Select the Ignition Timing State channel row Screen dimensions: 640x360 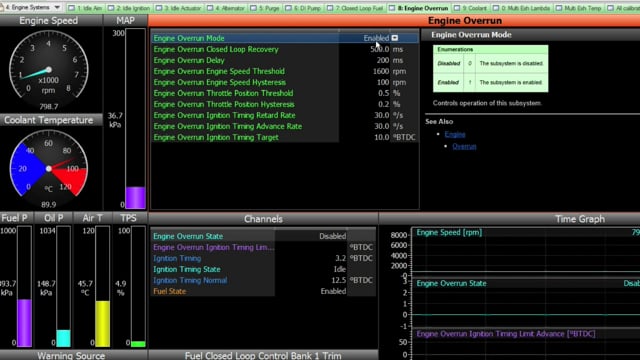coord(263,269)
